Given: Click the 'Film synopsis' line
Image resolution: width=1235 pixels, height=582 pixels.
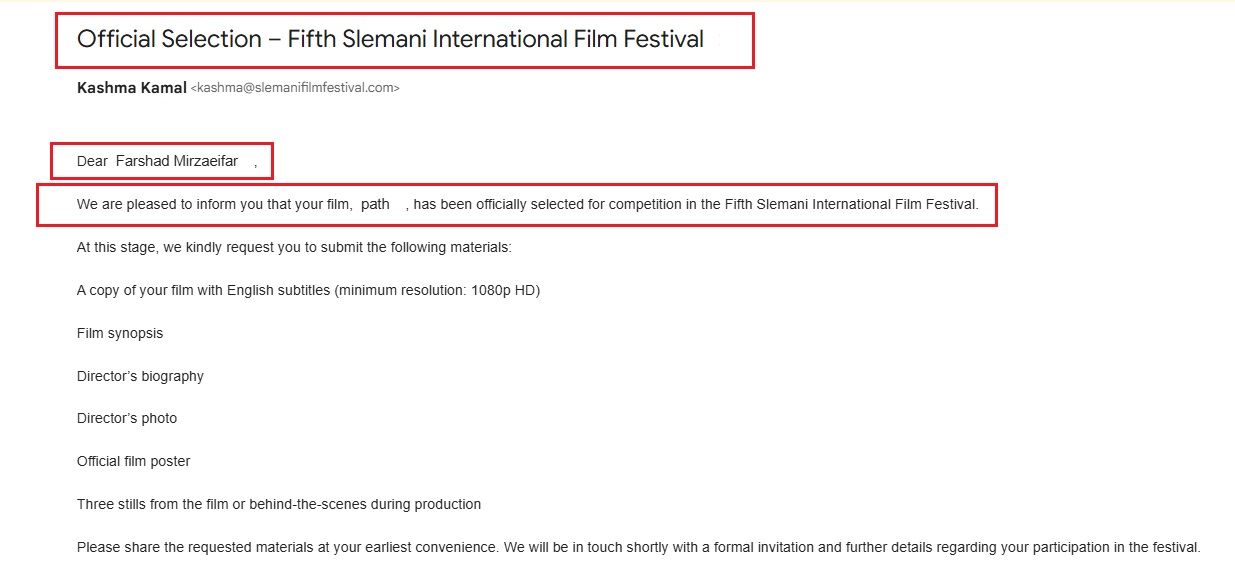Looking at the screenshot, I should pyautogui.click(x=120, y=333).
